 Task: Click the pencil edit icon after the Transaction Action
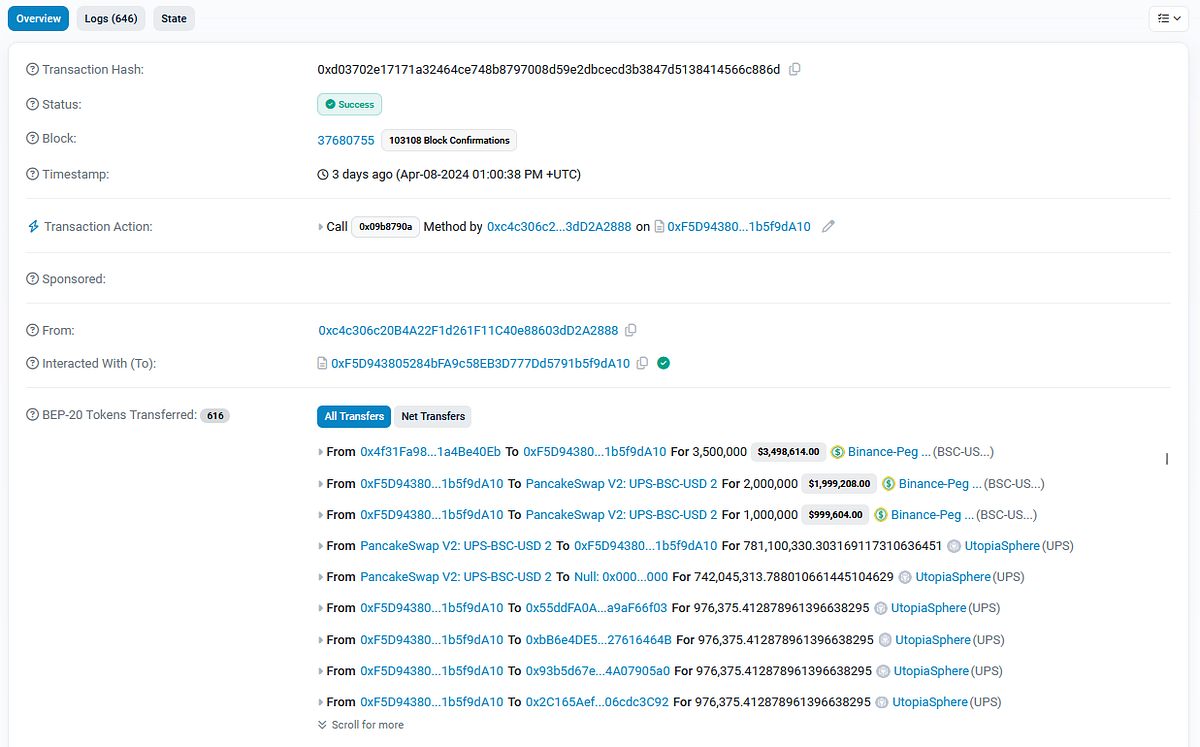828,226
